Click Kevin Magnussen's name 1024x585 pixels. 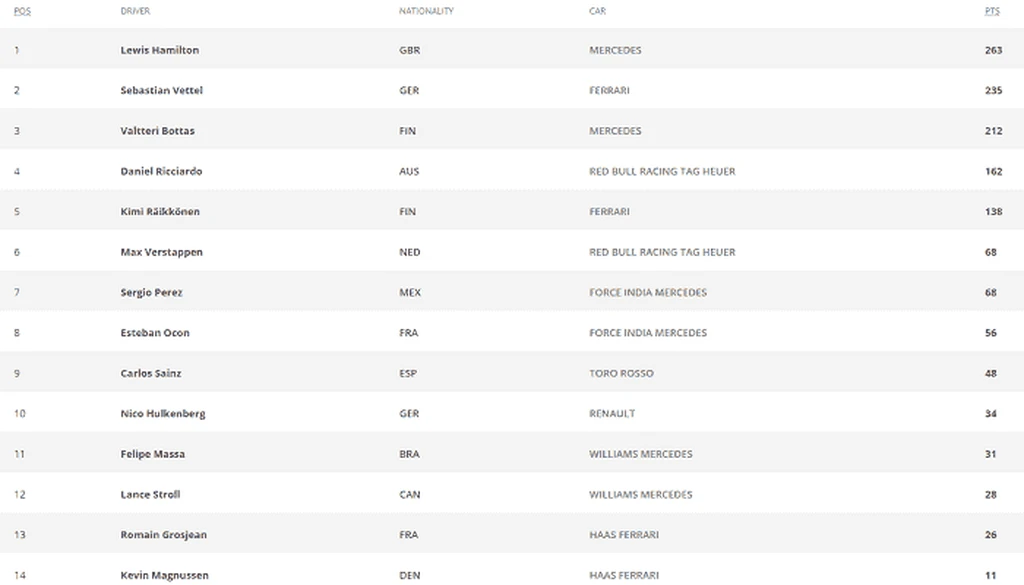pos(165,575)
